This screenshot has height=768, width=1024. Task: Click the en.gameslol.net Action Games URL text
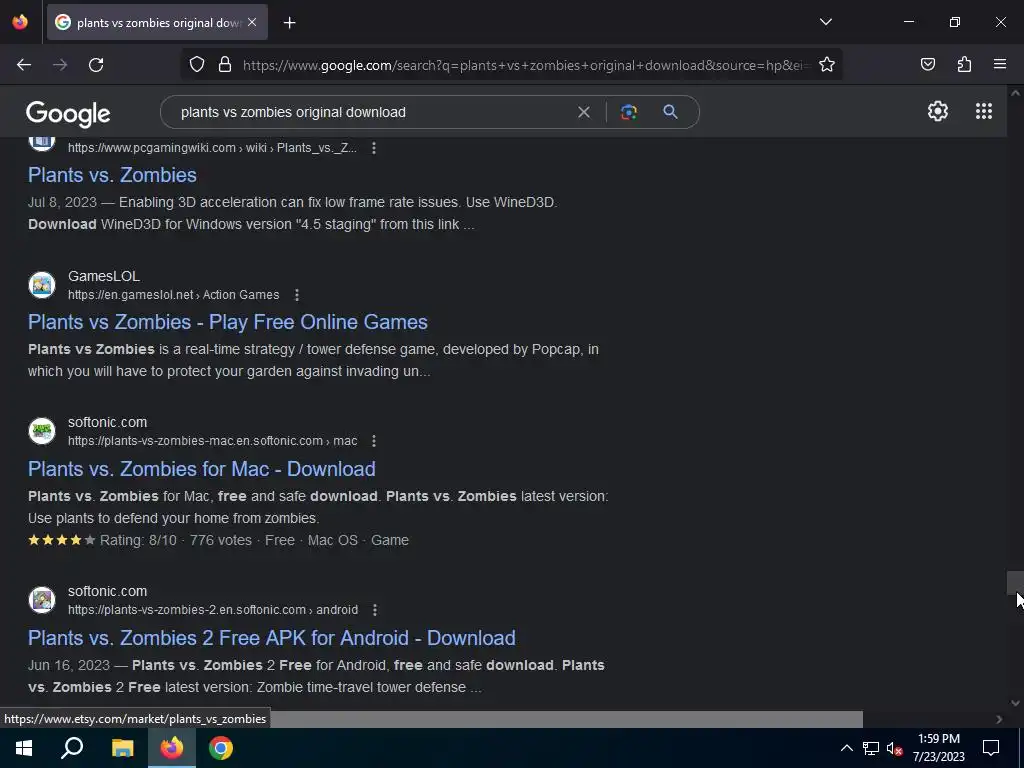173,295
